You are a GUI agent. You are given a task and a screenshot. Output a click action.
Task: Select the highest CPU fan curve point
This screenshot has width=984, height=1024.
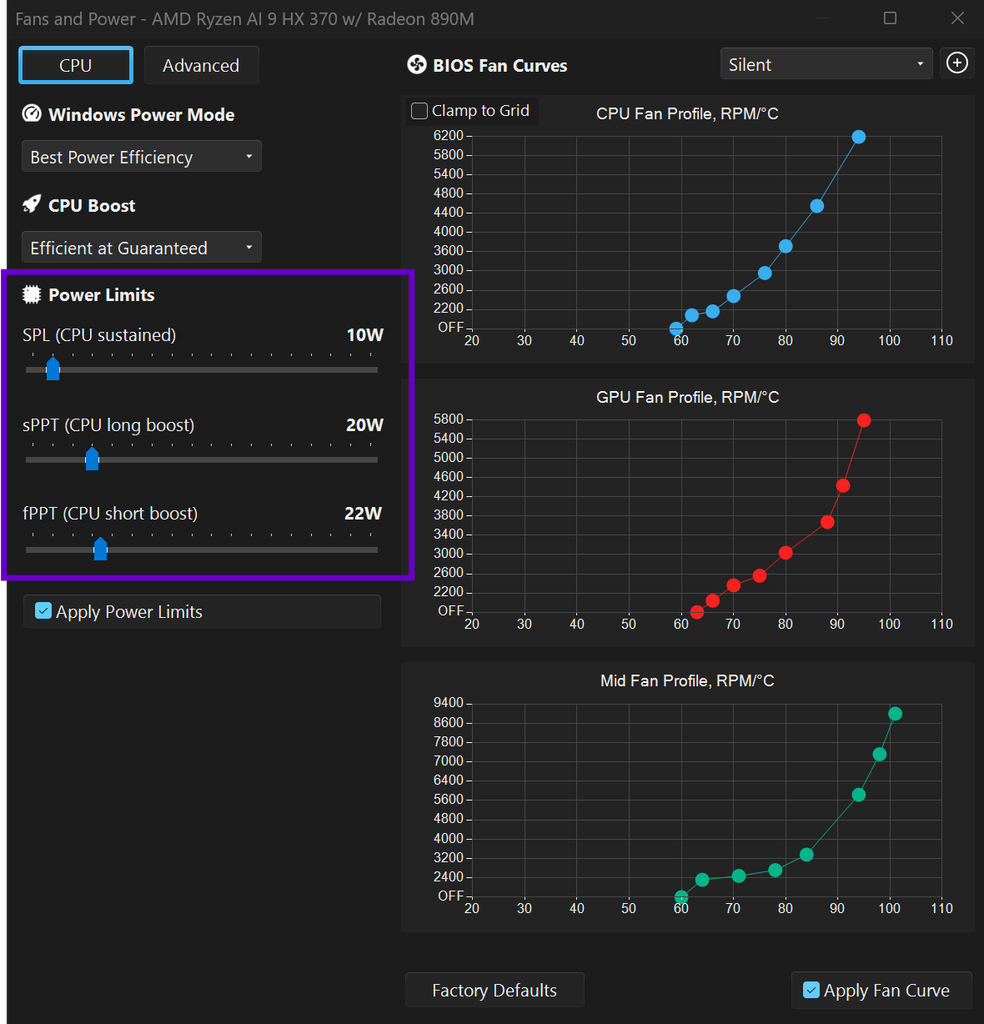[859, 137]
